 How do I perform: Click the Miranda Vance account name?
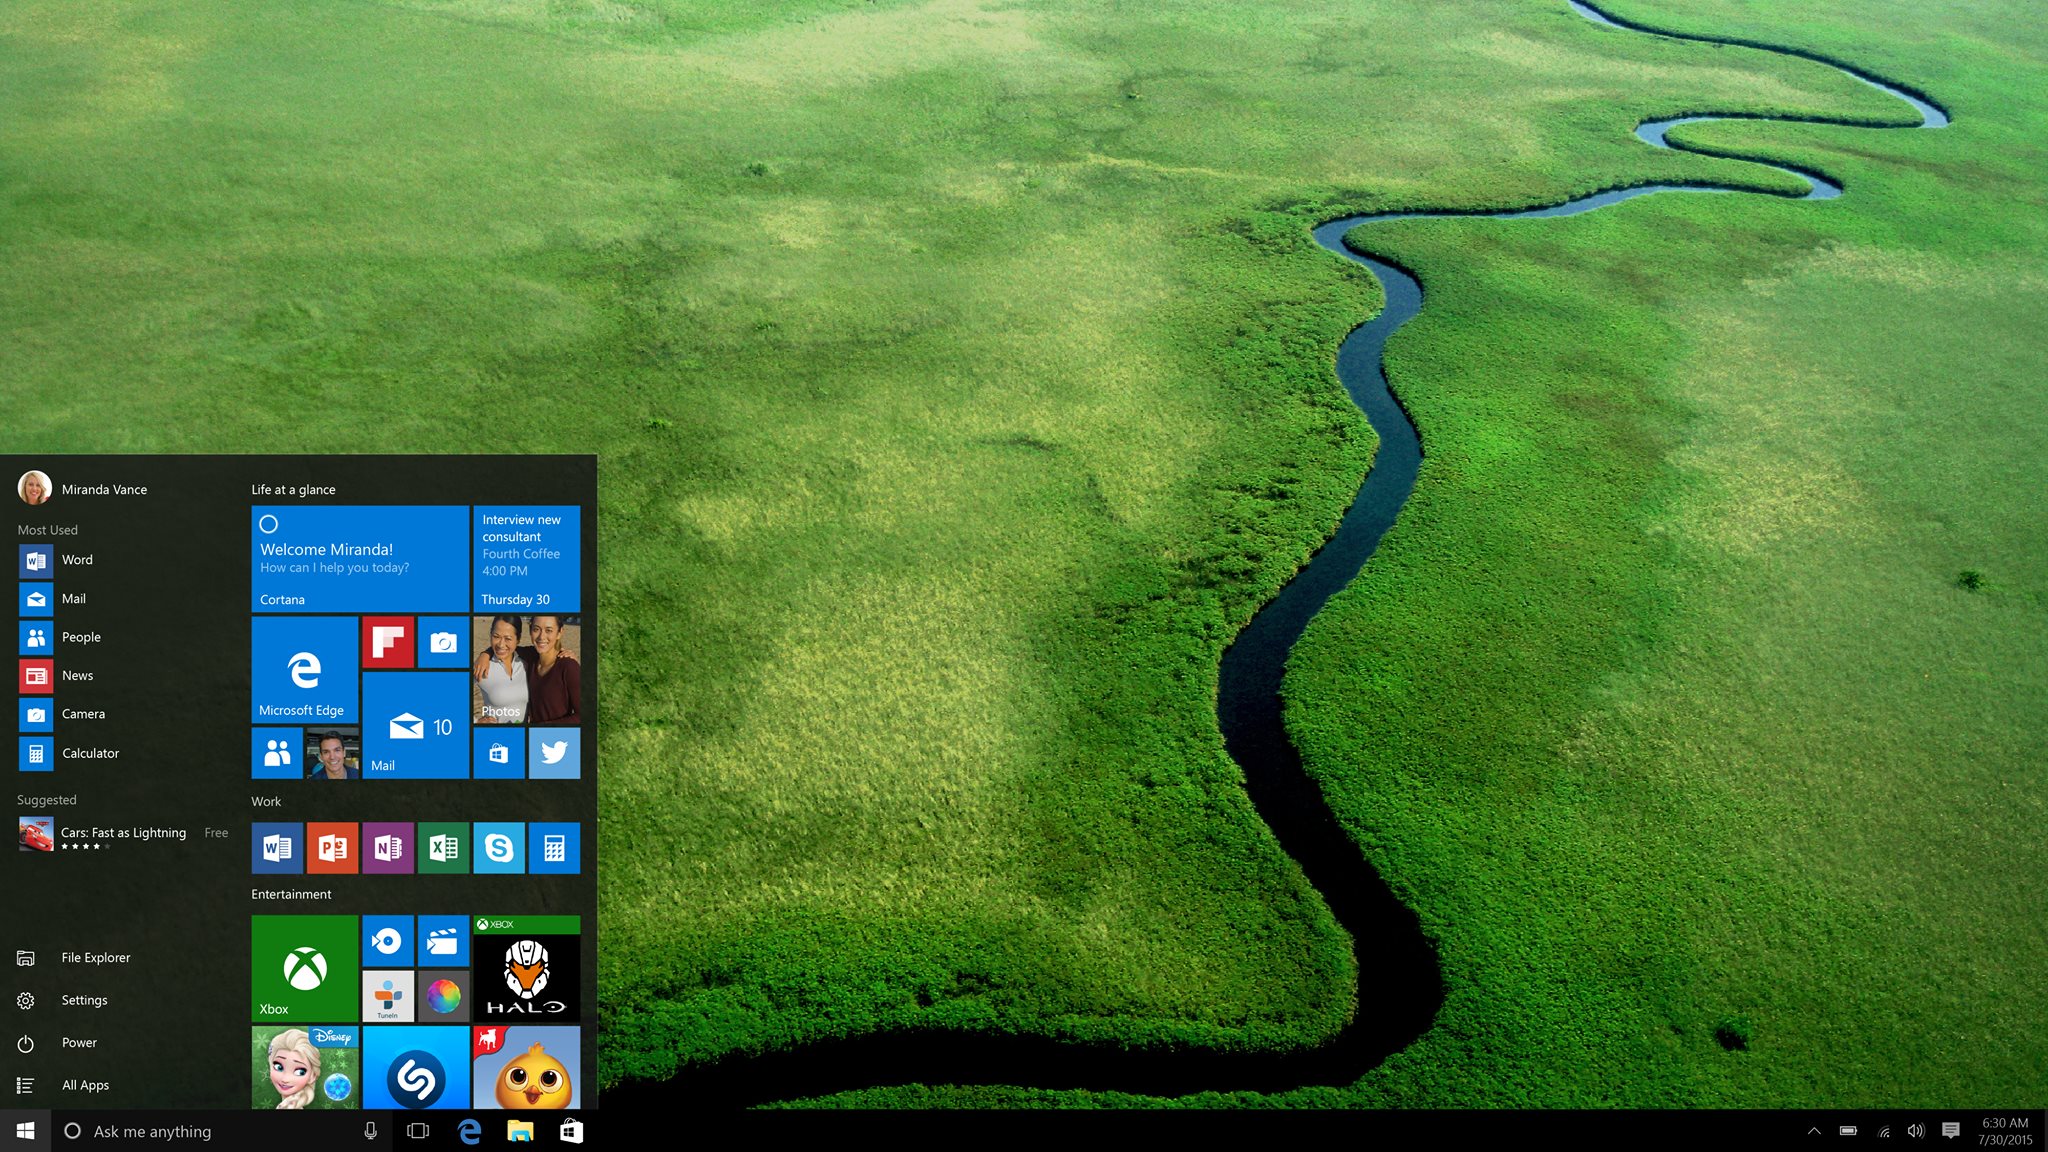(x=104, y=489)
